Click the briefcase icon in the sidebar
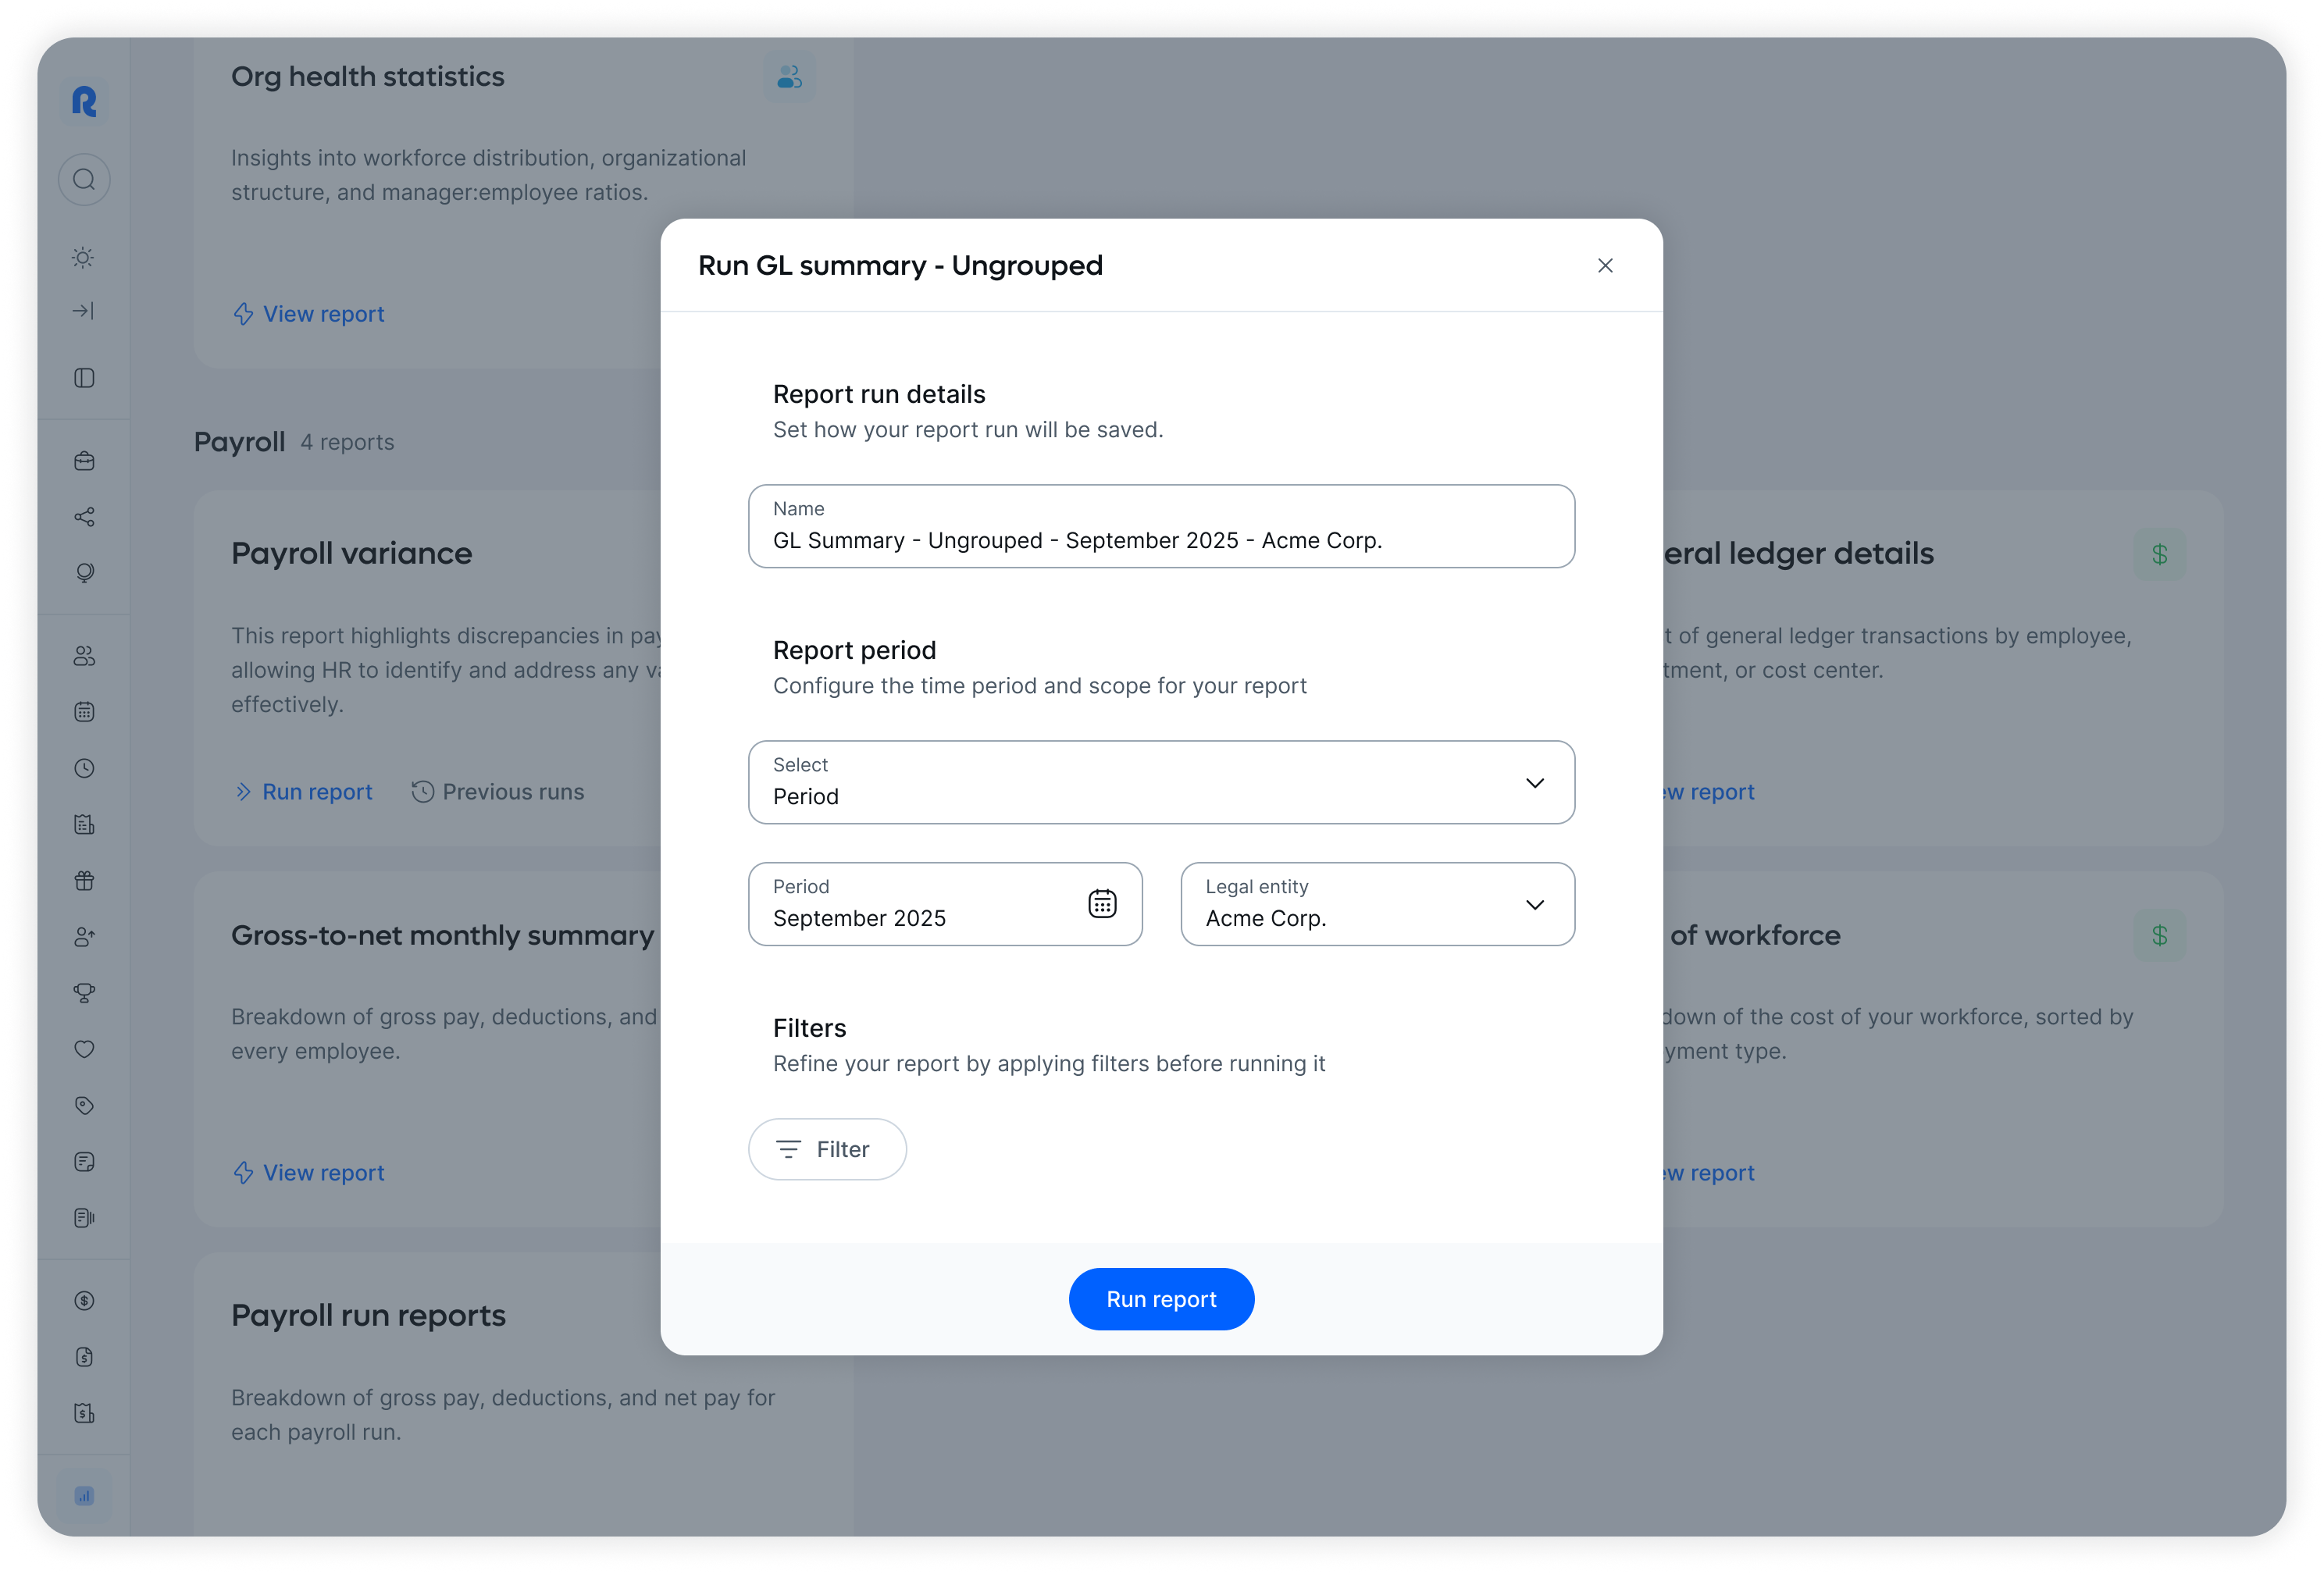The image size is (2324, 1574). [x=84, y=461]
